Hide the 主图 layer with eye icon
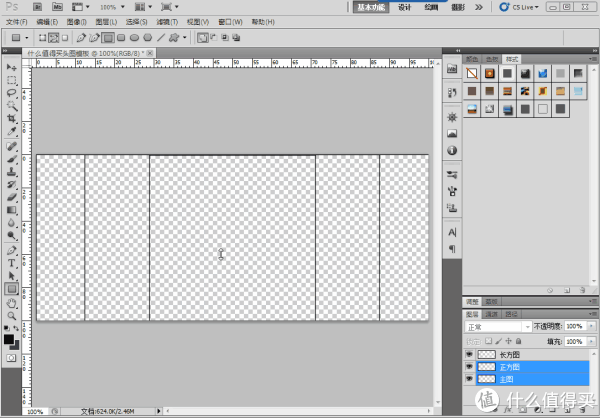Viewport: 600px width, 418px height. click(x=469, y=379)
